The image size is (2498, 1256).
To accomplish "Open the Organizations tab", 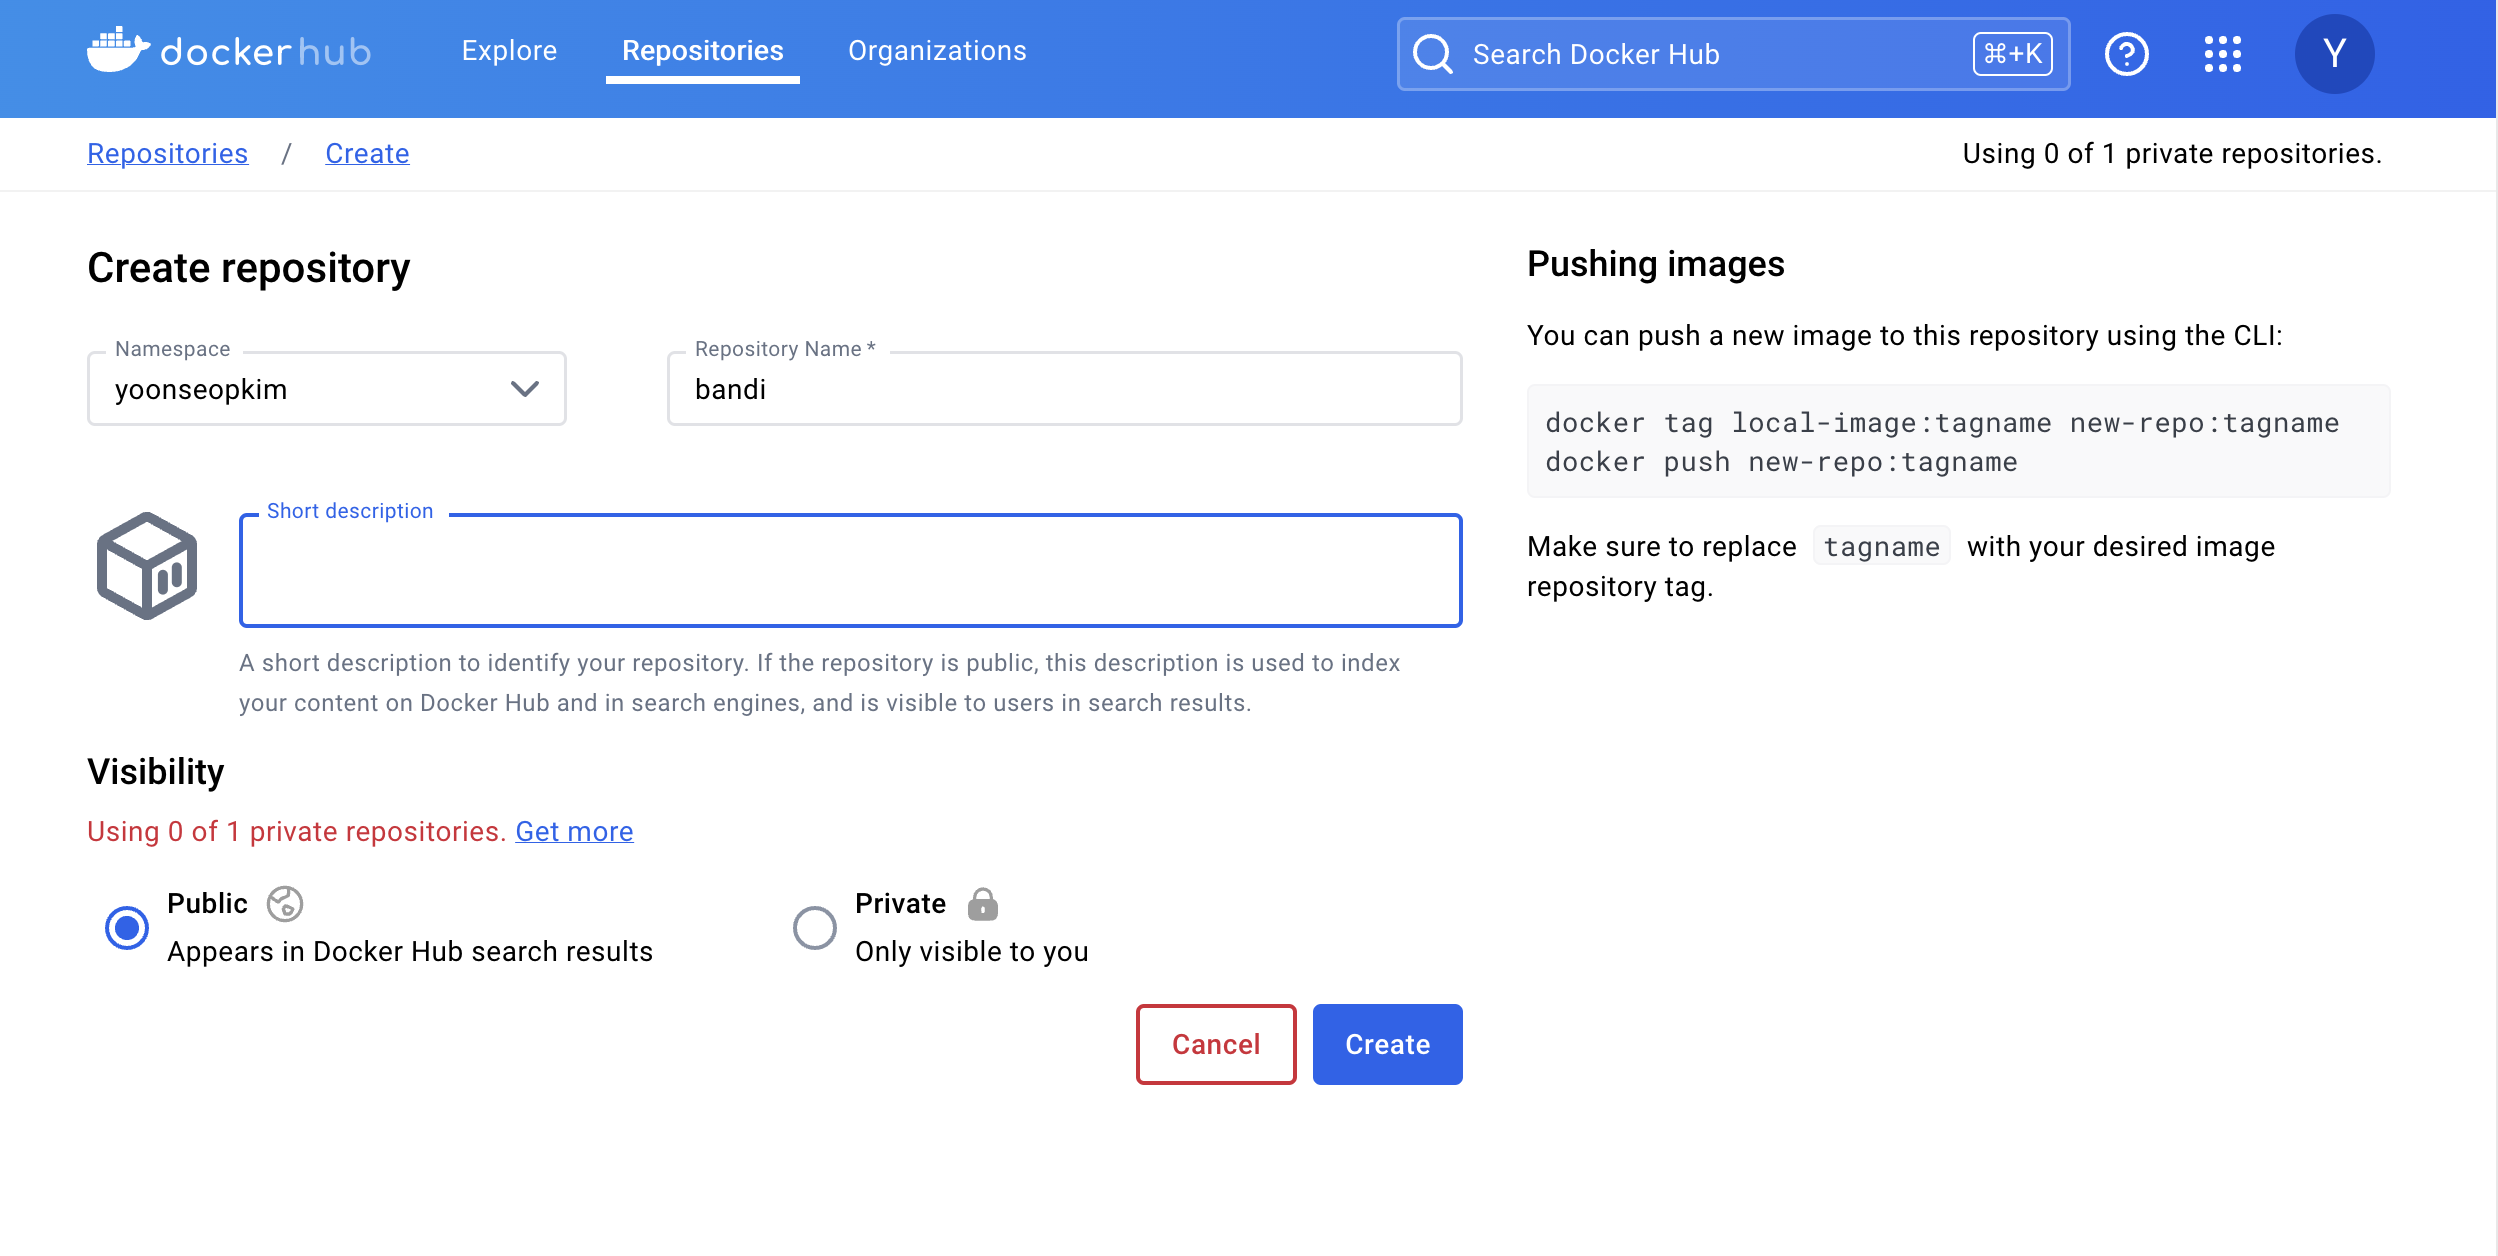I will pyautogui.click(x=937, y=51).
